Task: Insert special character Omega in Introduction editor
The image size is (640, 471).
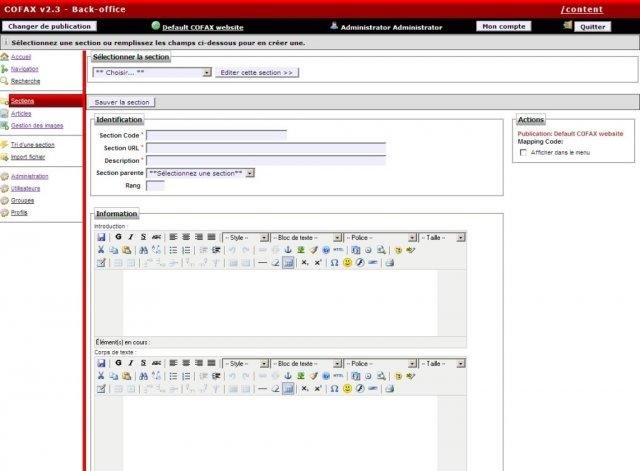Action: (334, 263)
